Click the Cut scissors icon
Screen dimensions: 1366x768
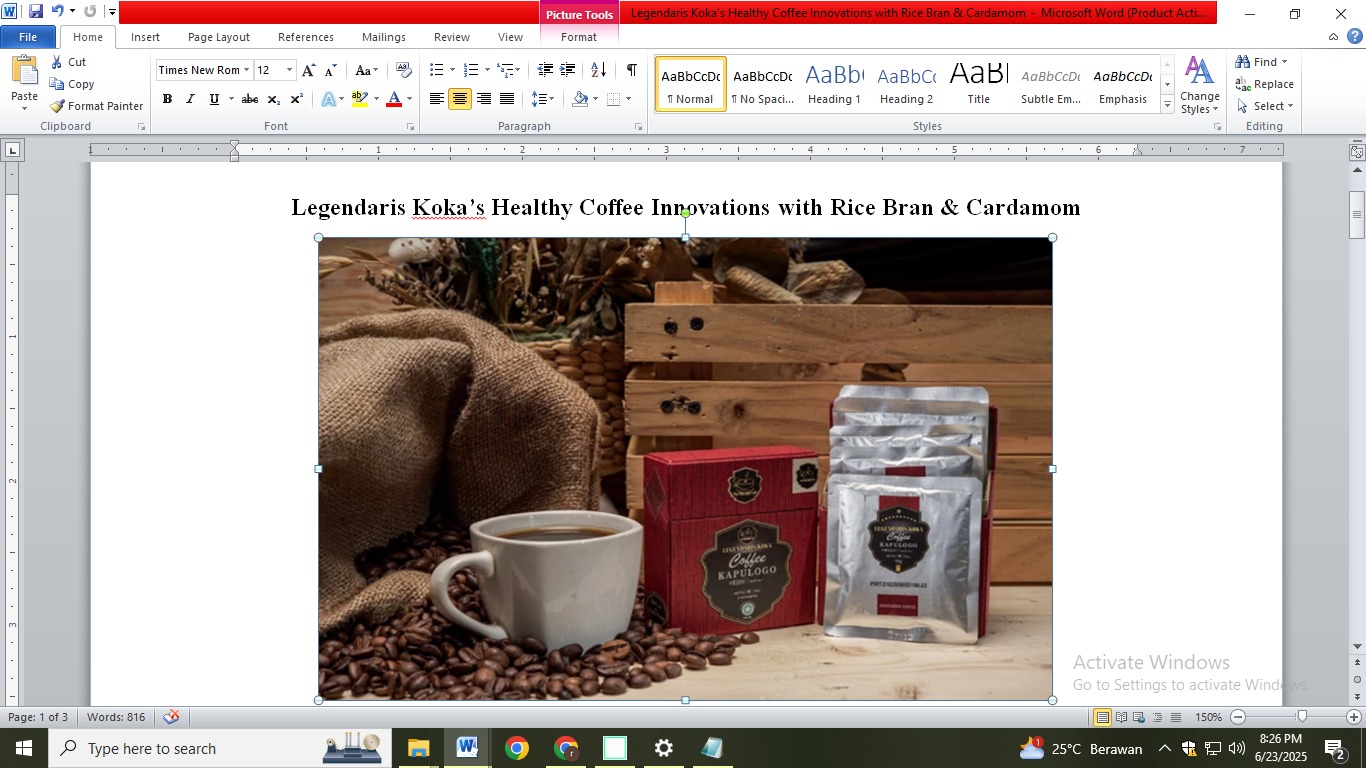57,62
